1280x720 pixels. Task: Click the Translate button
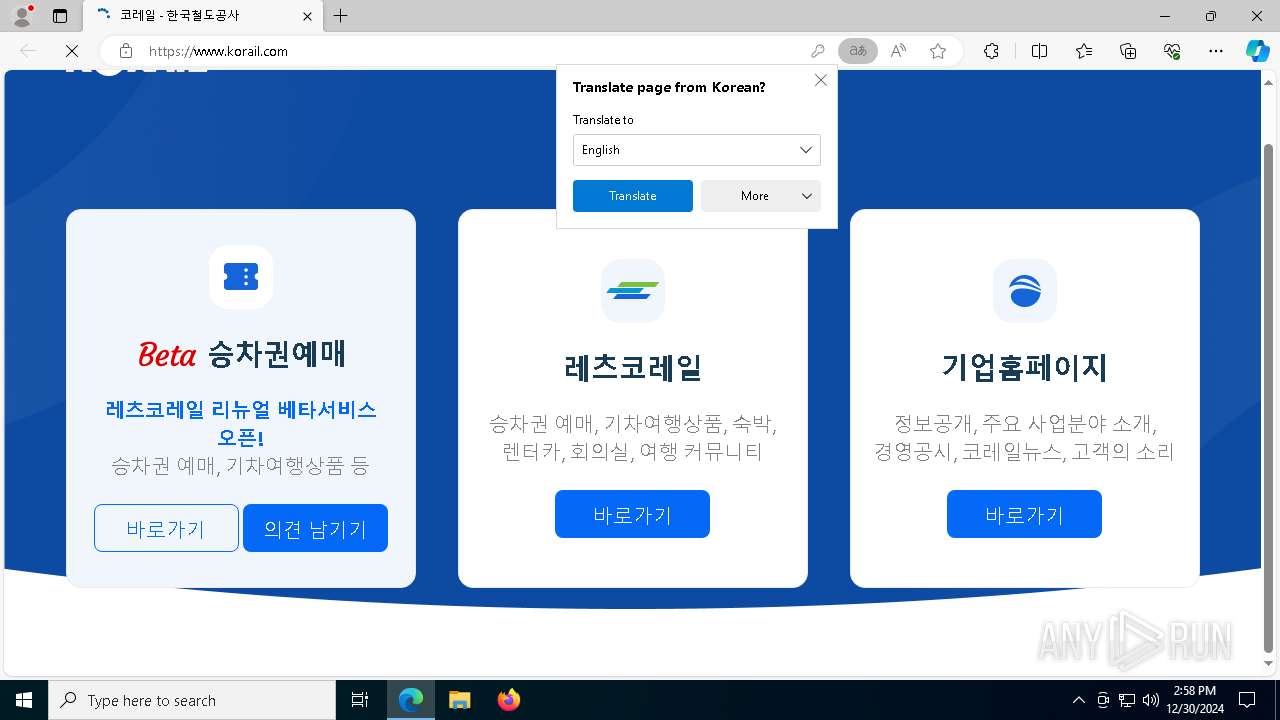point(633,196)
